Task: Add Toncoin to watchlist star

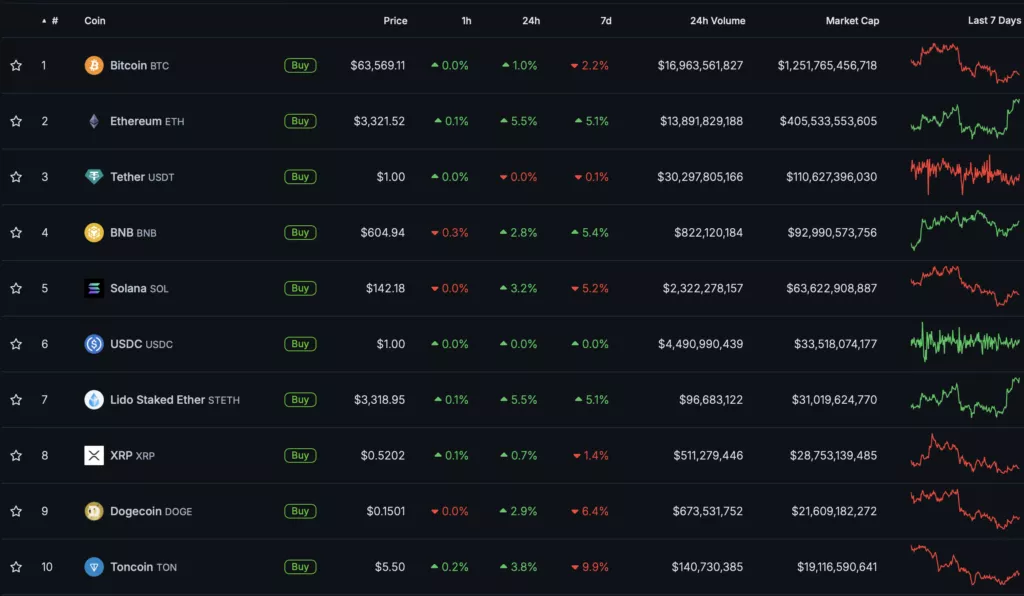Action: [16, 567]
